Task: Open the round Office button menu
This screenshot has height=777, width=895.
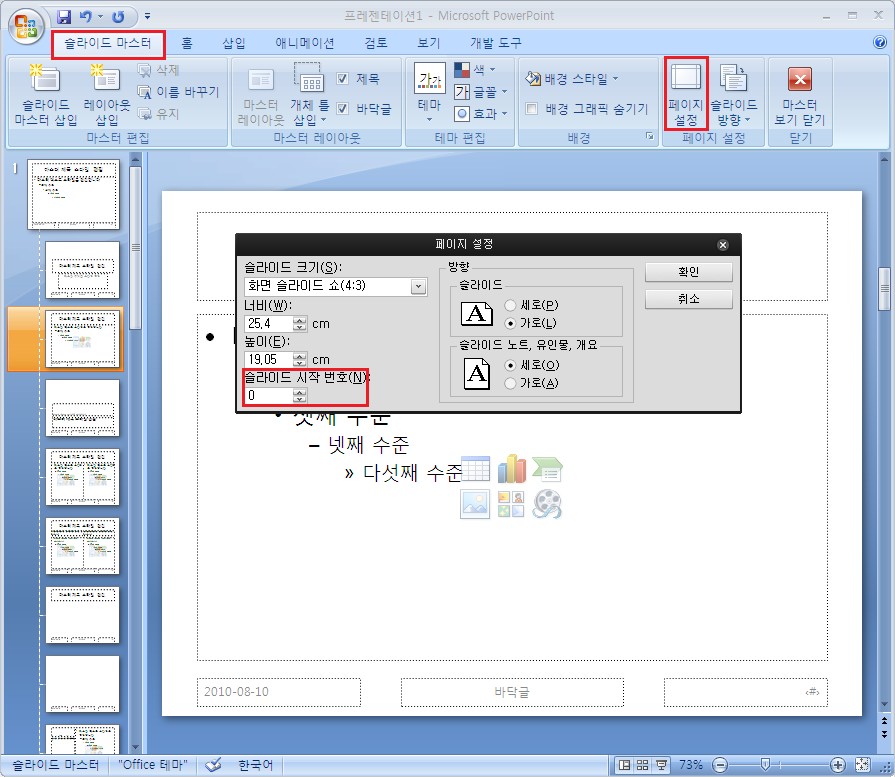Action: coord(26,25)
